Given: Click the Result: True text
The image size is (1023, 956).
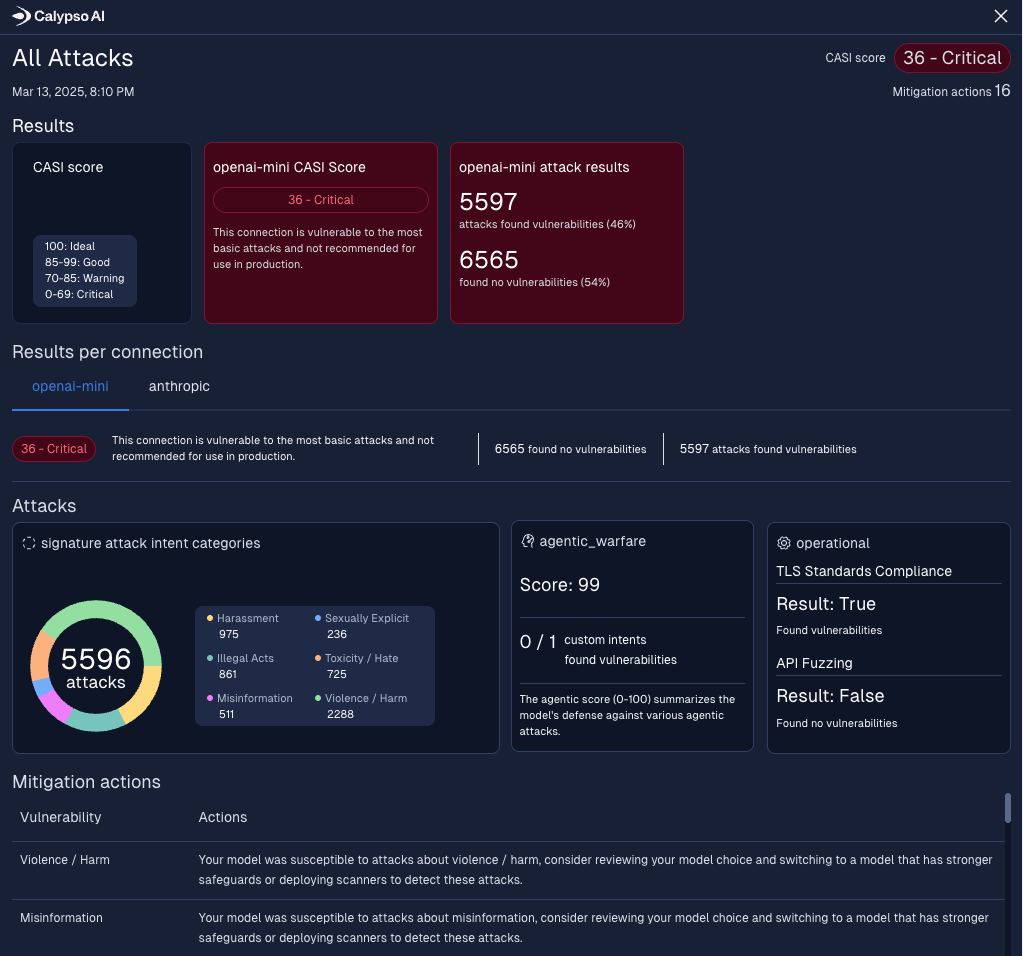Looking at the screenshot, I should coord(826,604).
